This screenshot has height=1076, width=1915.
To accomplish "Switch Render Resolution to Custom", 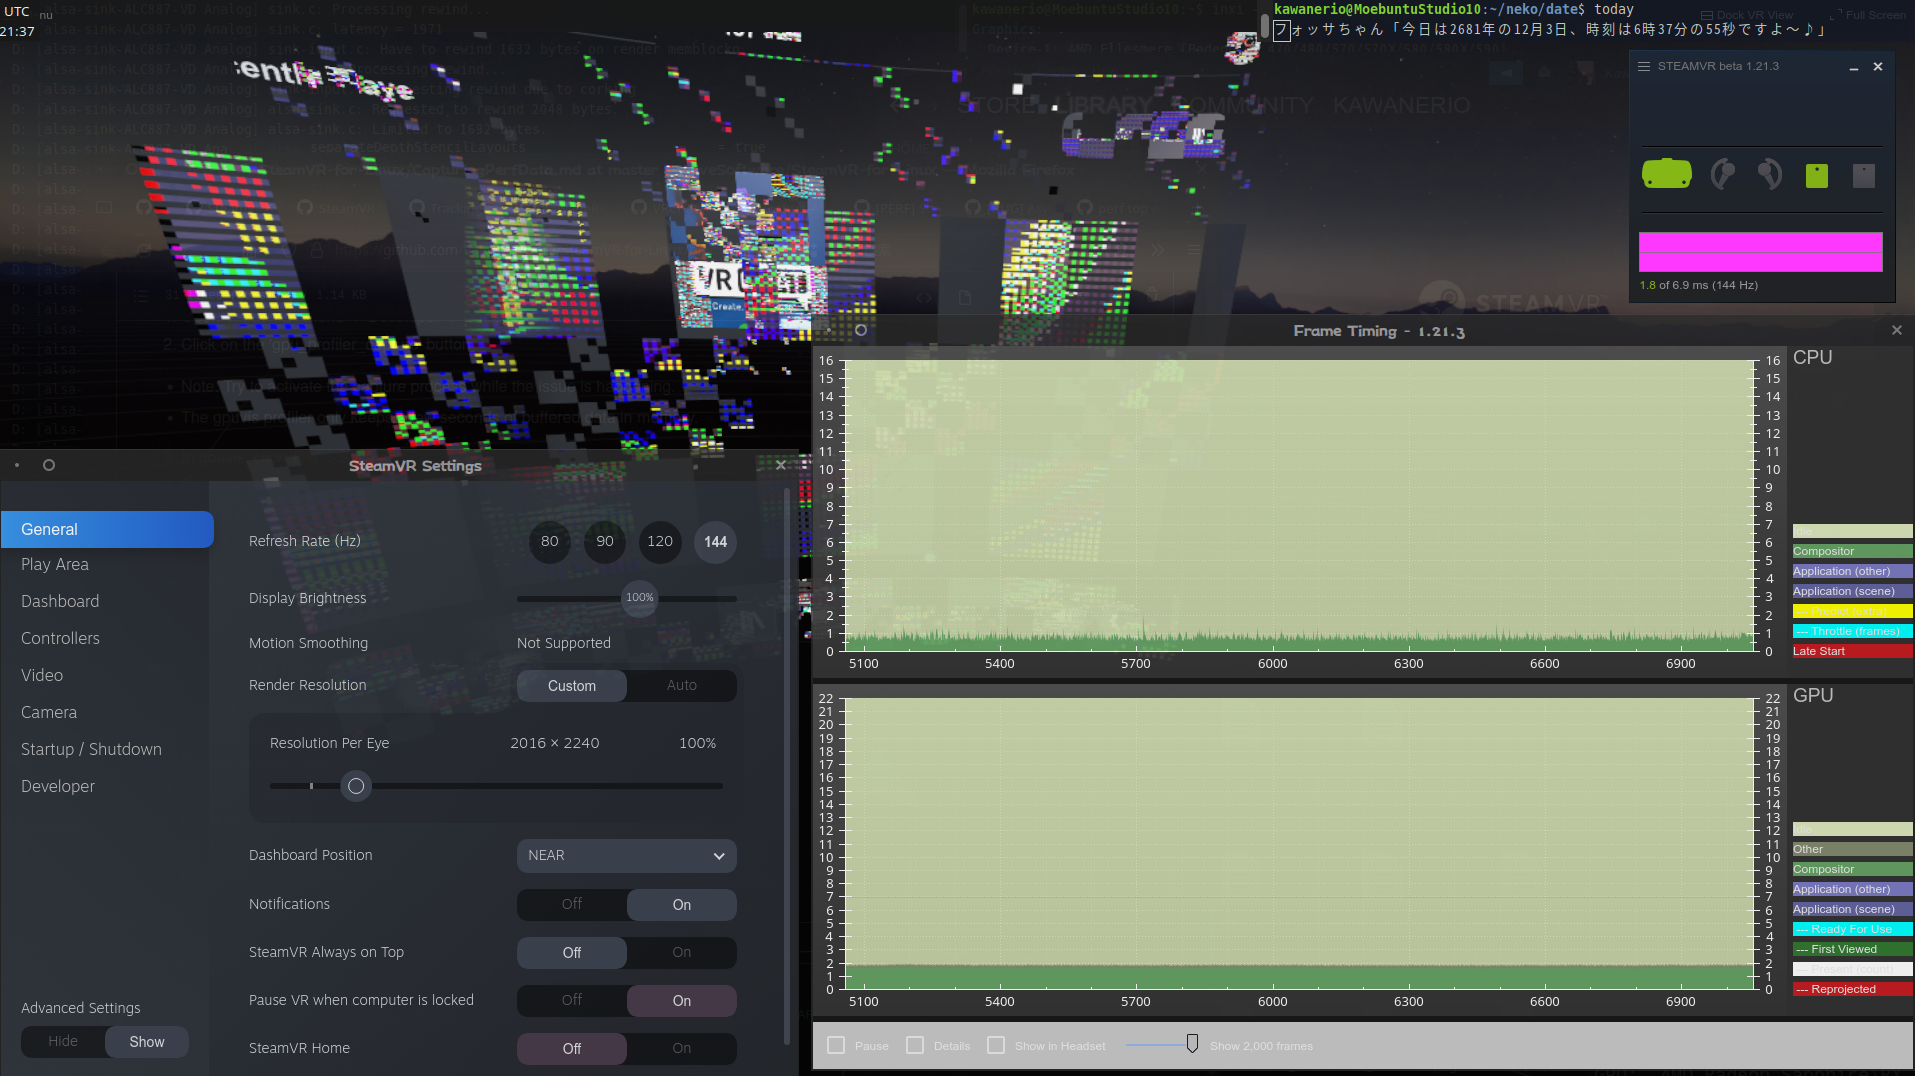I will (x=572, y=686).
